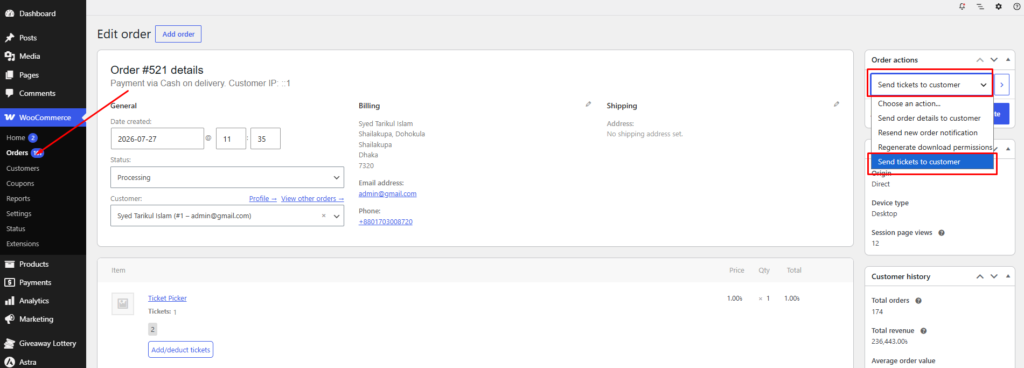Open the Coupons submenu item
This screenshot has height=368, width=1024.
coord(20,183)
